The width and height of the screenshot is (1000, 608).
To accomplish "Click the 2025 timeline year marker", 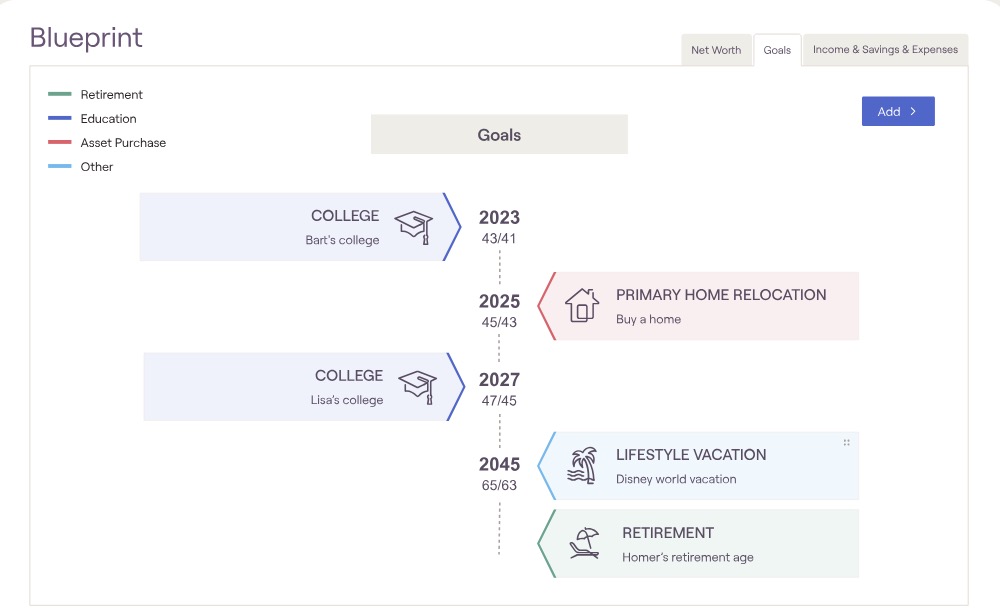I will (499, 302).
